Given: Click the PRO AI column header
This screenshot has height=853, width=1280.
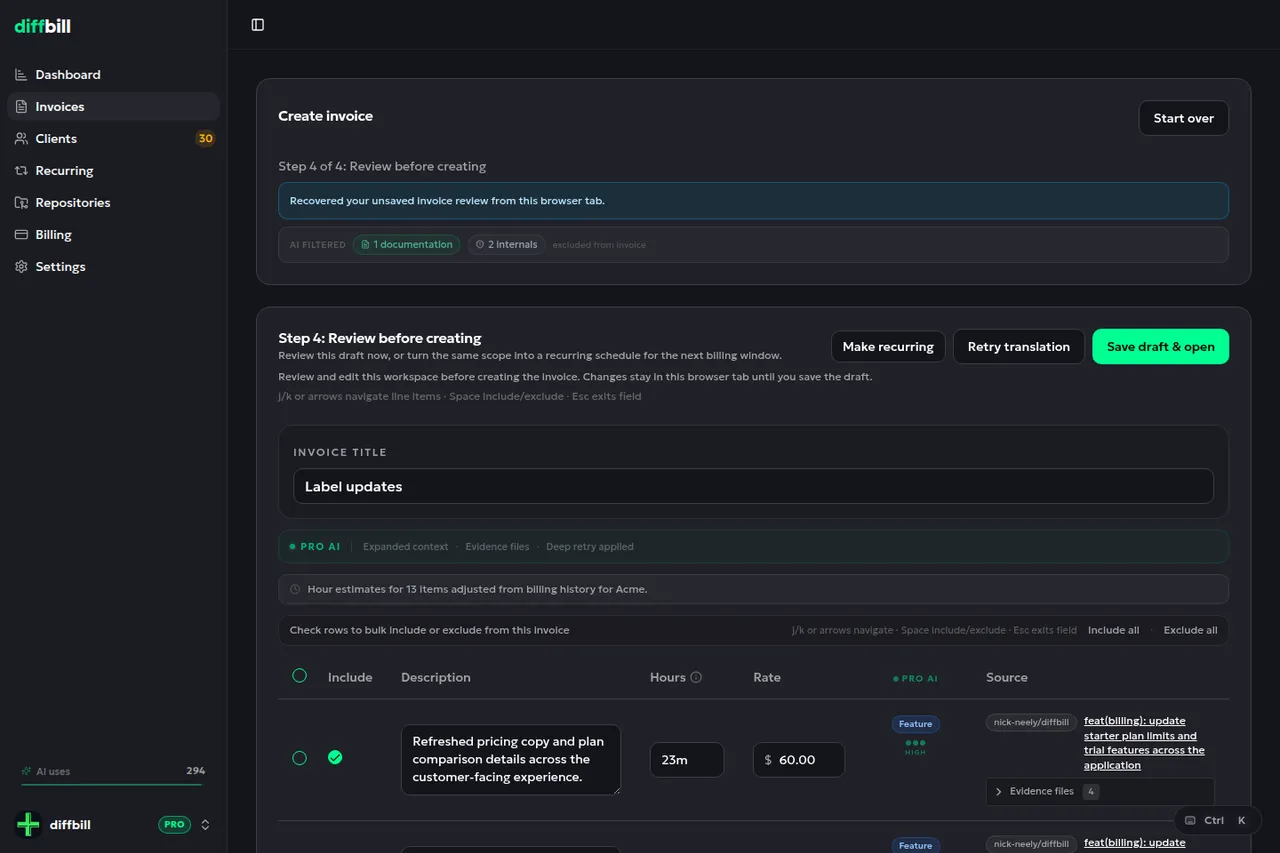Looking at the screenshot, I should (x=915, y=678).
